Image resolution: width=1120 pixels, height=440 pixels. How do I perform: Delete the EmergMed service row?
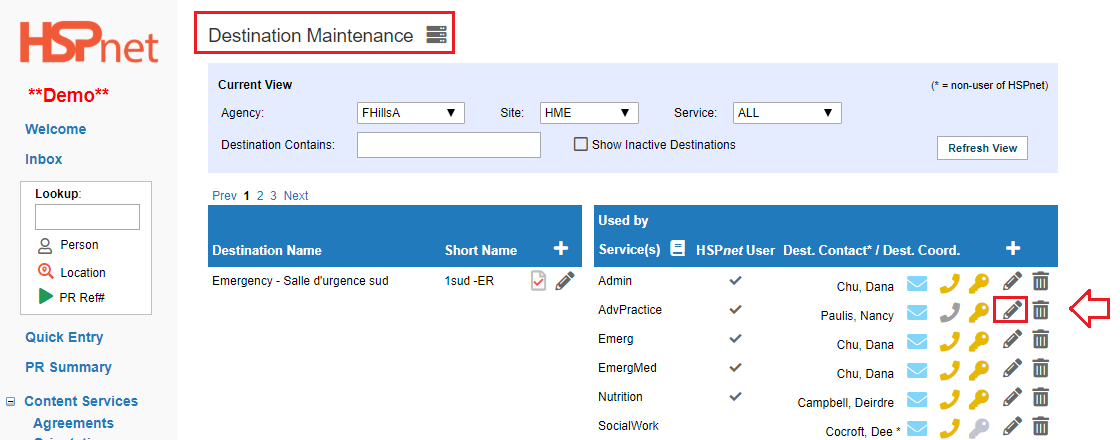pyautogui.click(x=1041, y=368)
